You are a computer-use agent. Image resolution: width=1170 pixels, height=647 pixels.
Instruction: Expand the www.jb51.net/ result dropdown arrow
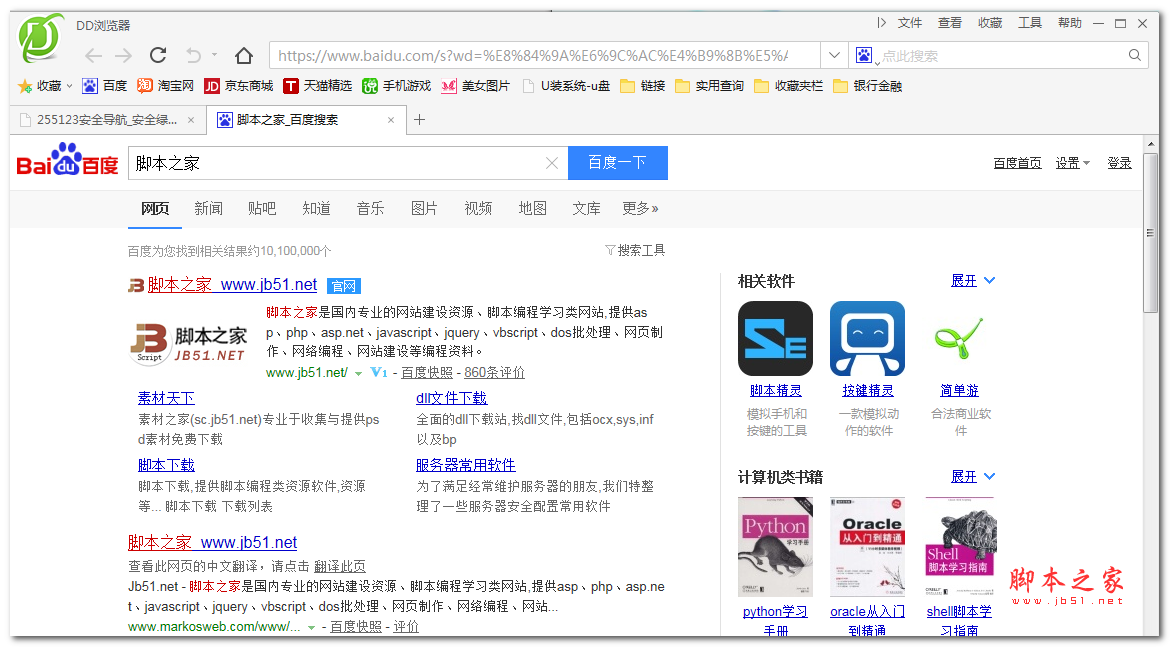[358, 373]
